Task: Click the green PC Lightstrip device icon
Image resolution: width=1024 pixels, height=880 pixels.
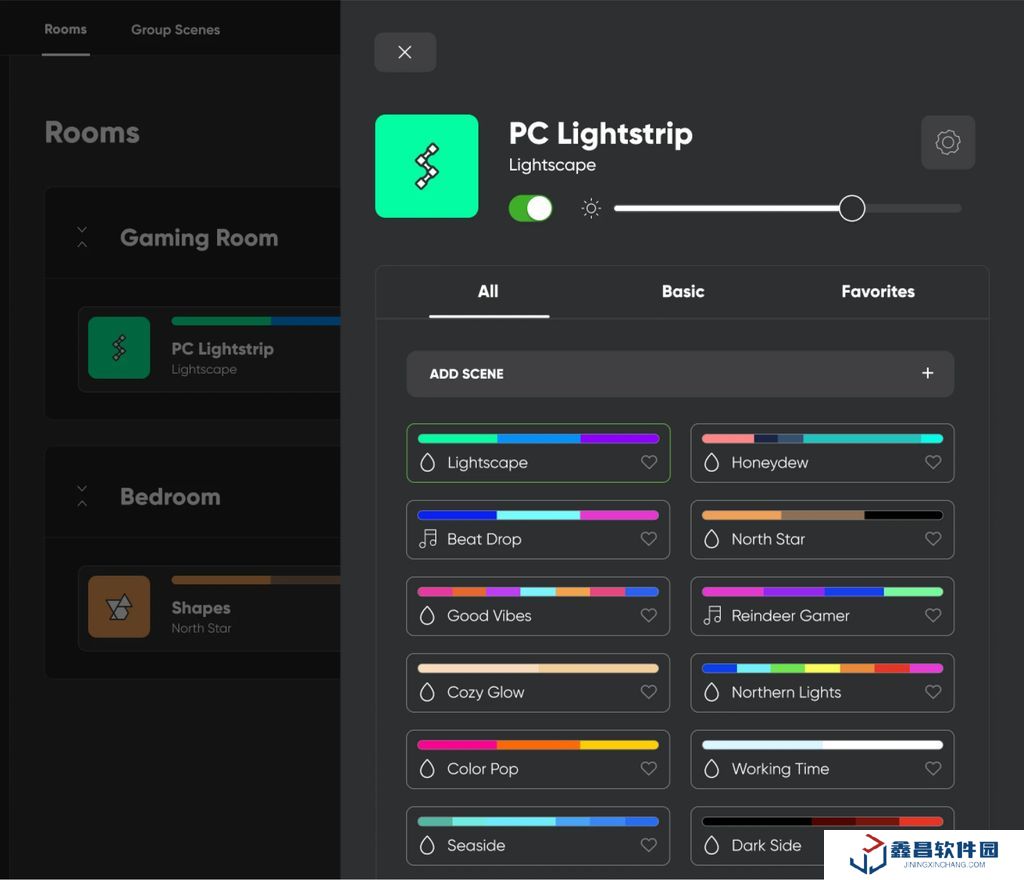Action: click(x=427, y=166)
